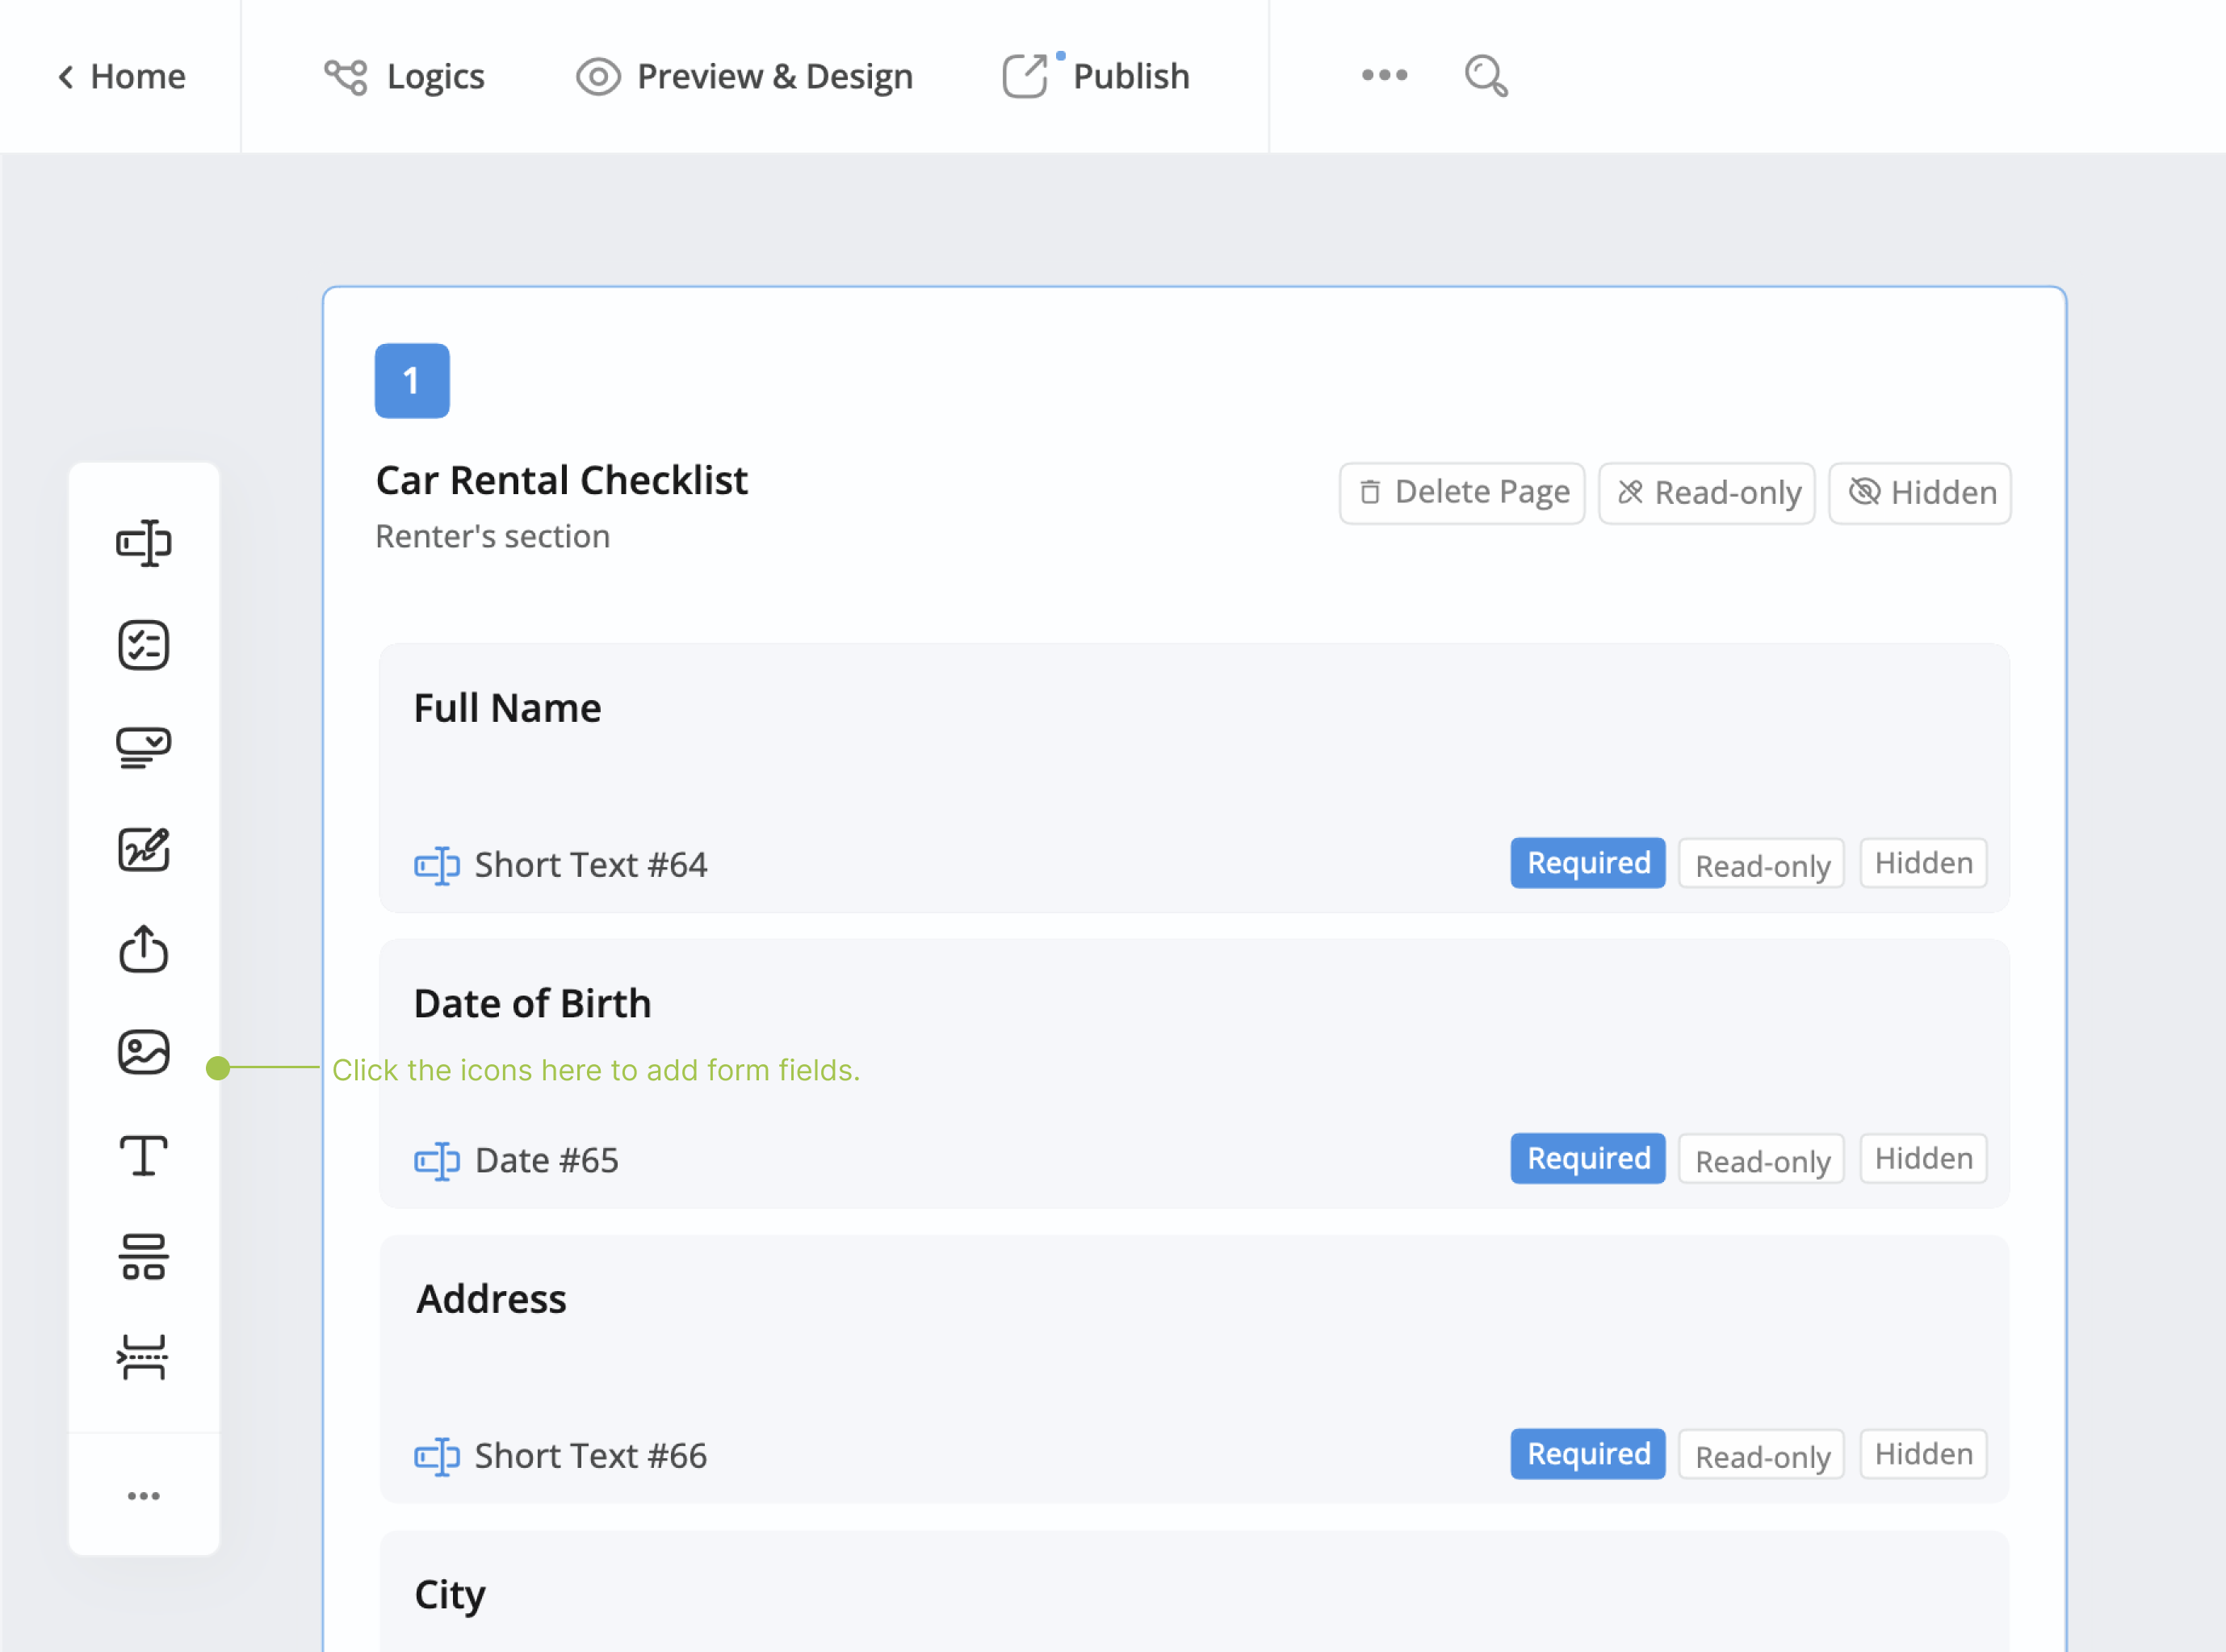Image resolution: width=2226 pixels, height=1652 pixels.
Task: Click the Publish button
Action: point(1097,76)
